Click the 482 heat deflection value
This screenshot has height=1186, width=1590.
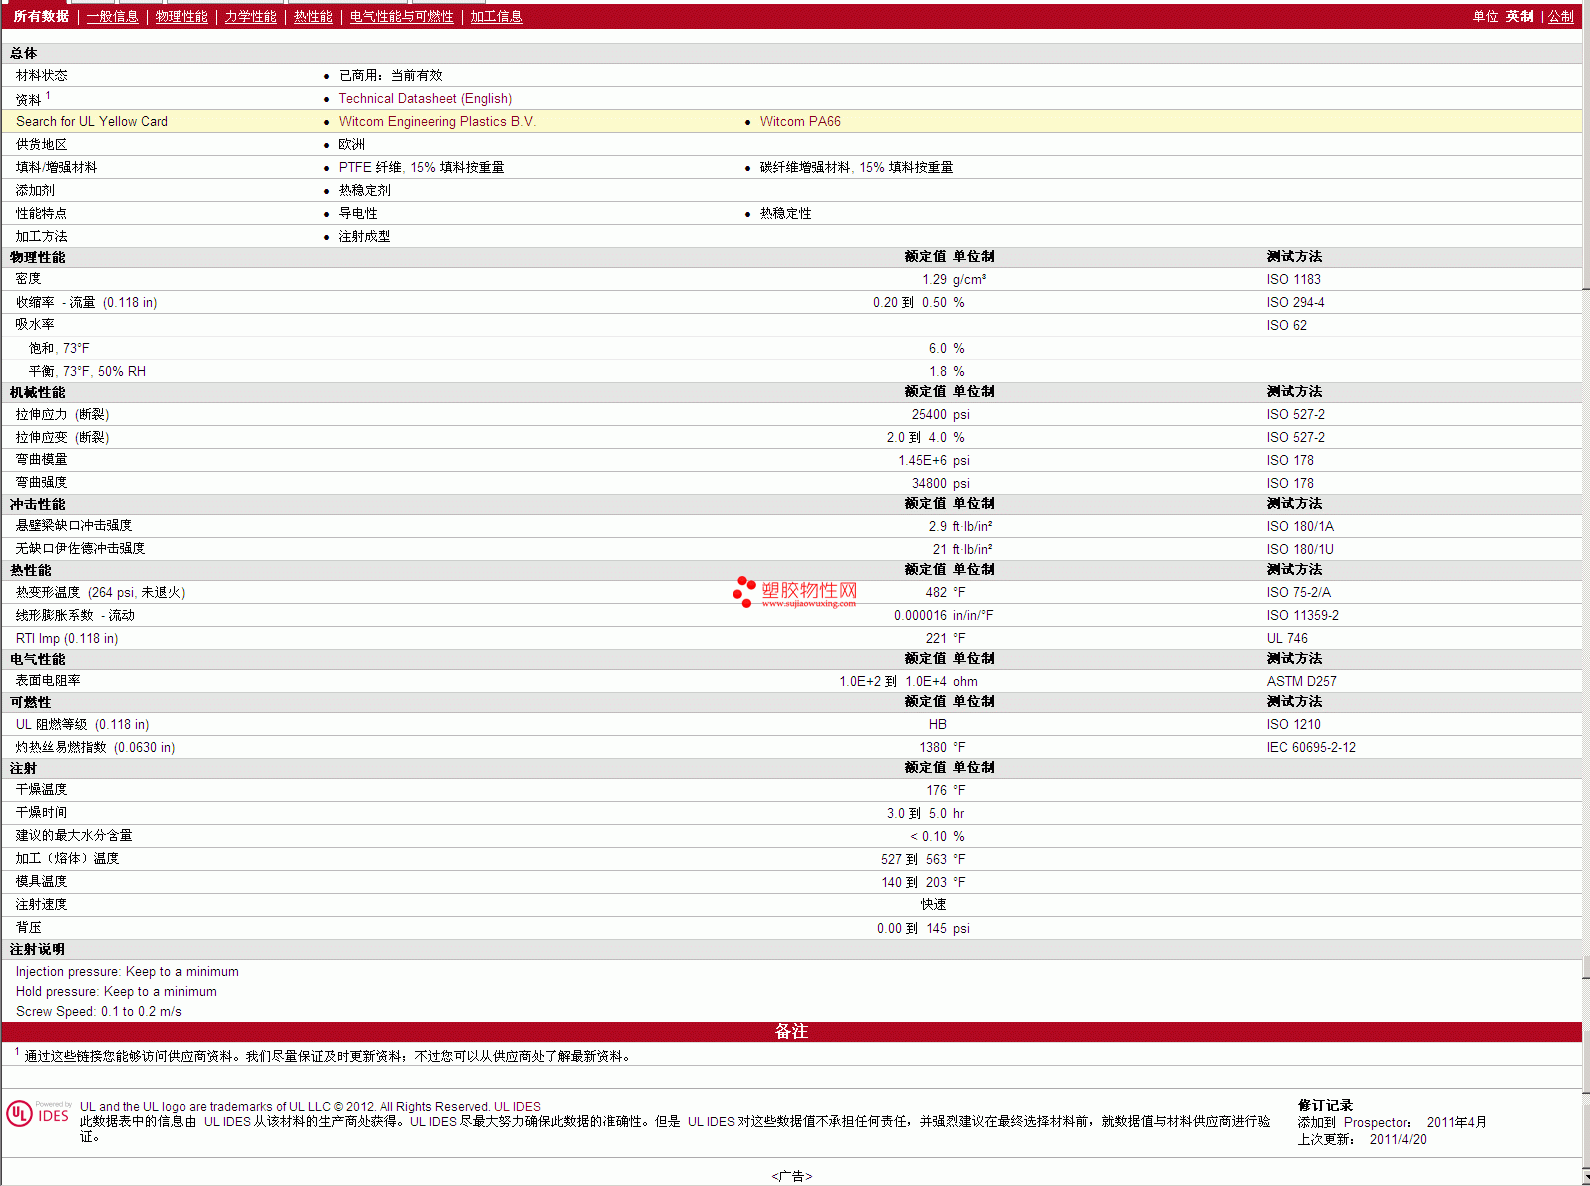pos(936,592)
